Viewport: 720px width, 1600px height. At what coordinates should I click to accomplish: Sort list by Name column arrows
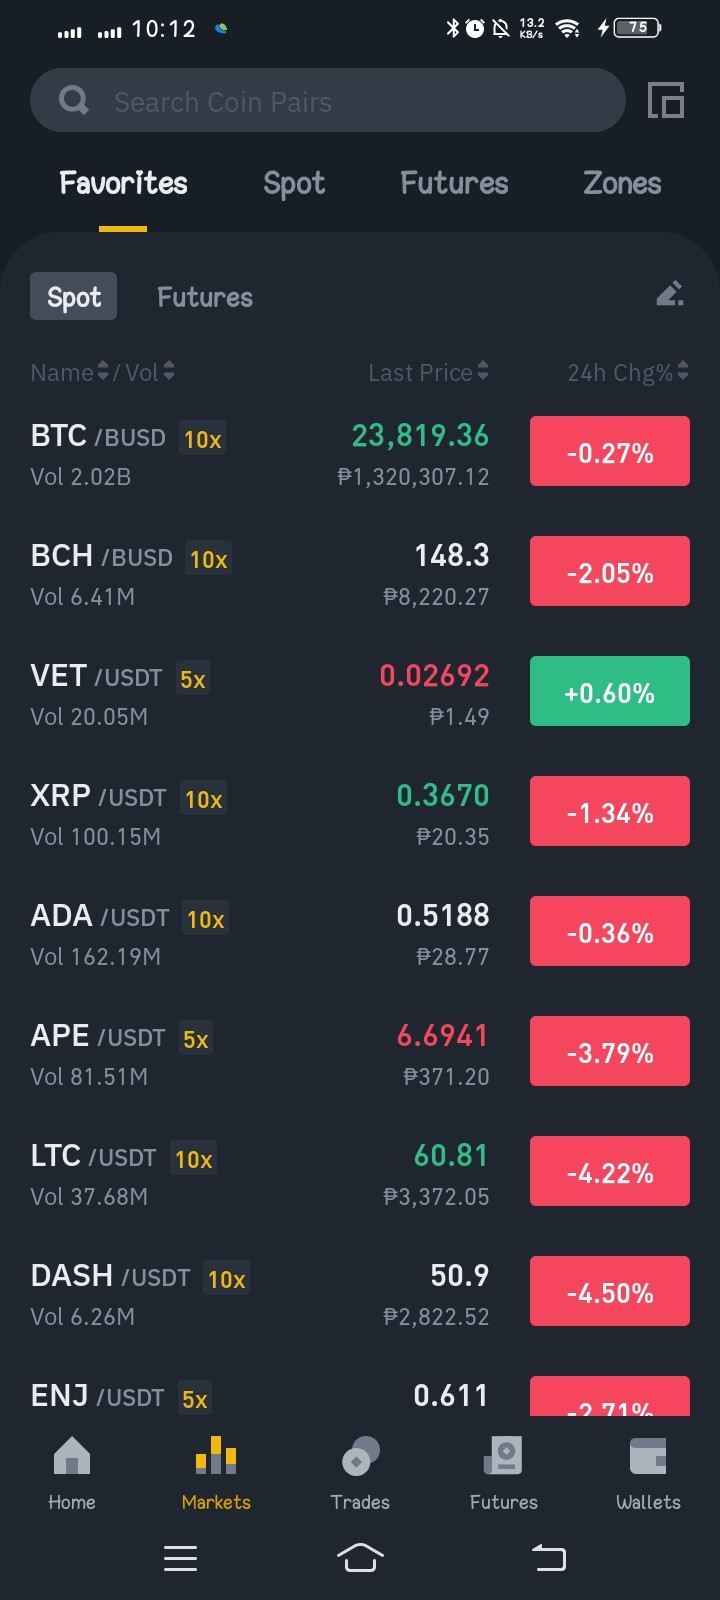[x=102, y=371]
